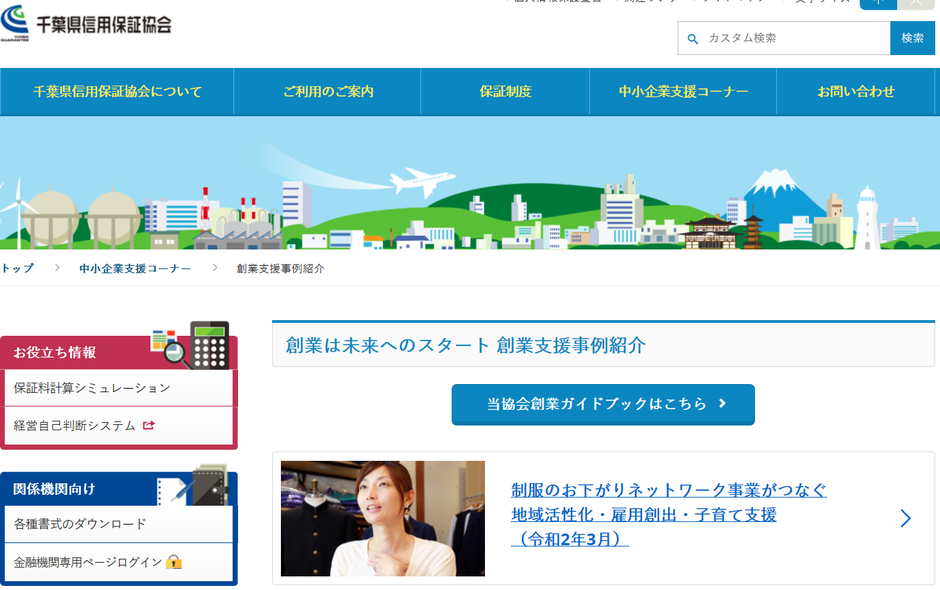Open 保証制度 menu item
Screen dimensions: 940x590
pyautogui.click(x=505, y=92)
